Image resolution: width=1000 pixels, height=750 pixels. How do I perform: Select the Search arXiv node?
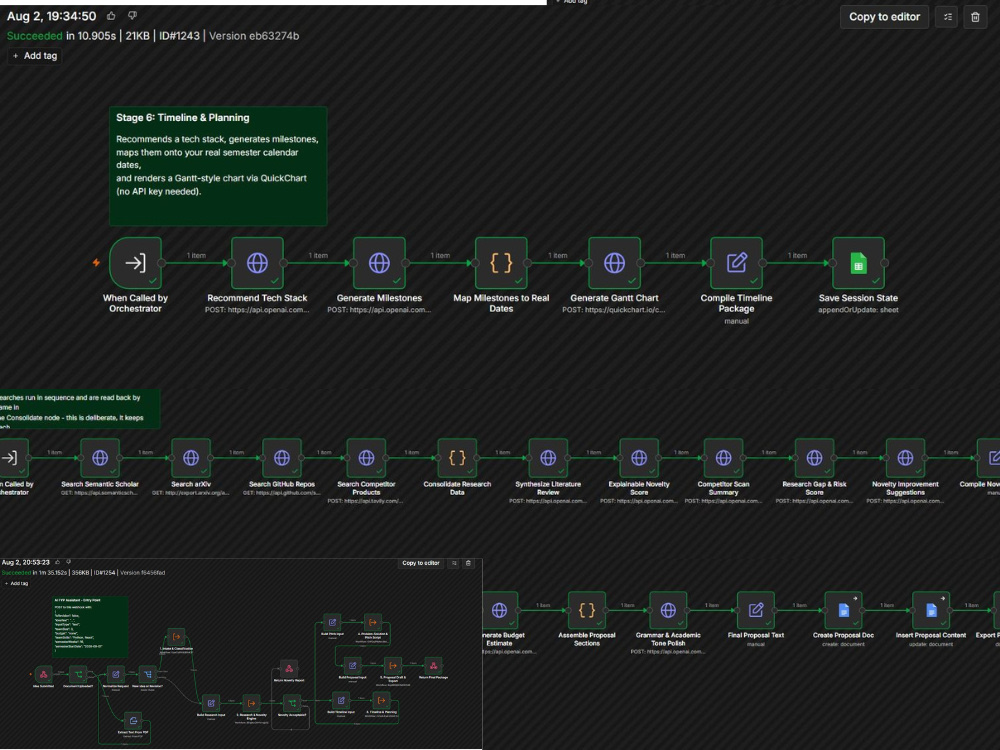pyautogui.click(x=191, y=458)
